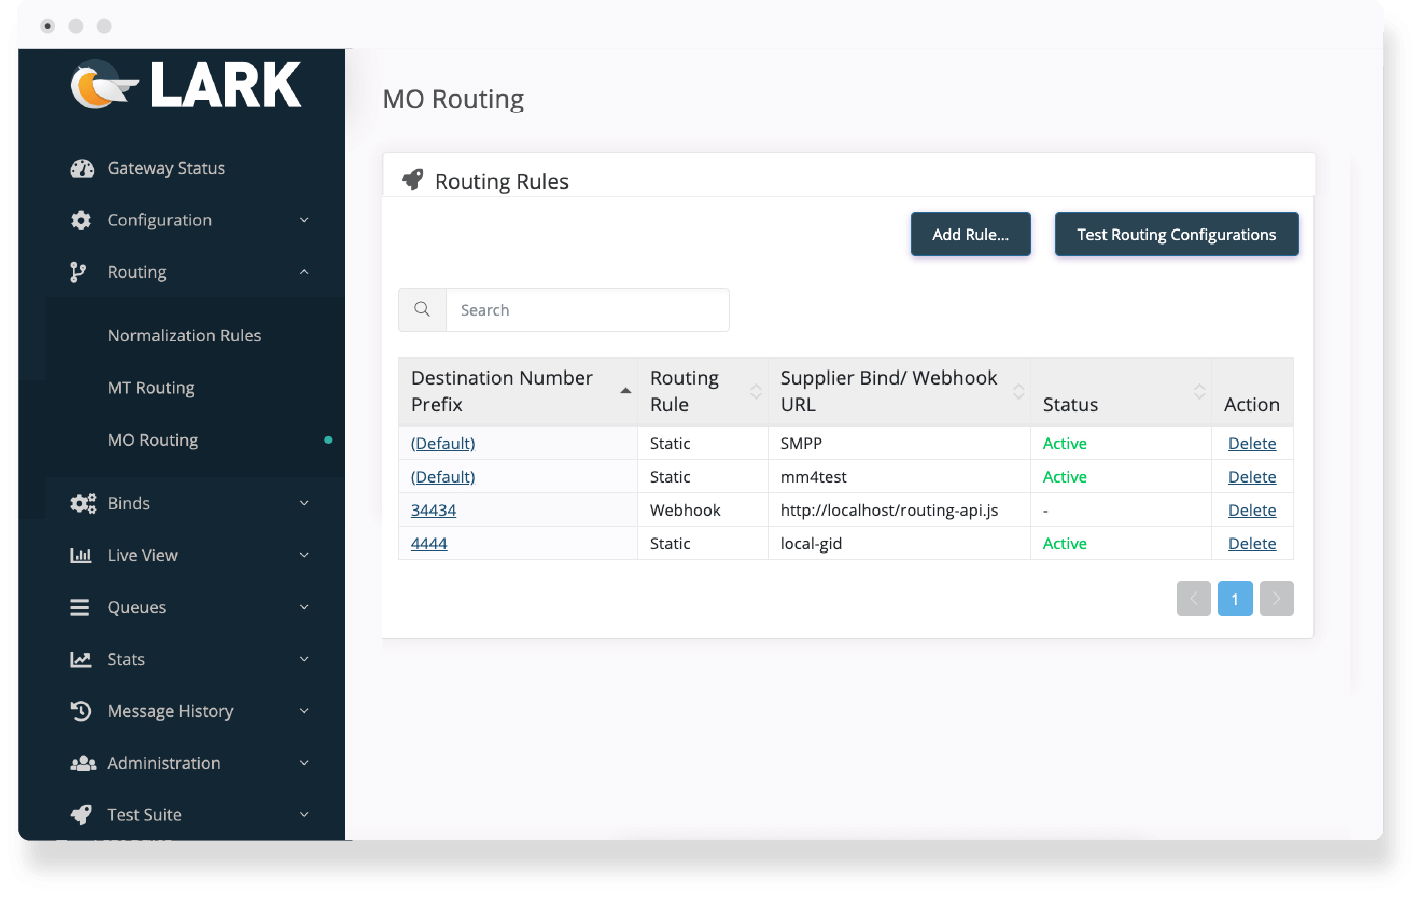Delete the 34434 webhook rule
The width and height of the screenshot is (1420, 897).
coord(1252,510)
